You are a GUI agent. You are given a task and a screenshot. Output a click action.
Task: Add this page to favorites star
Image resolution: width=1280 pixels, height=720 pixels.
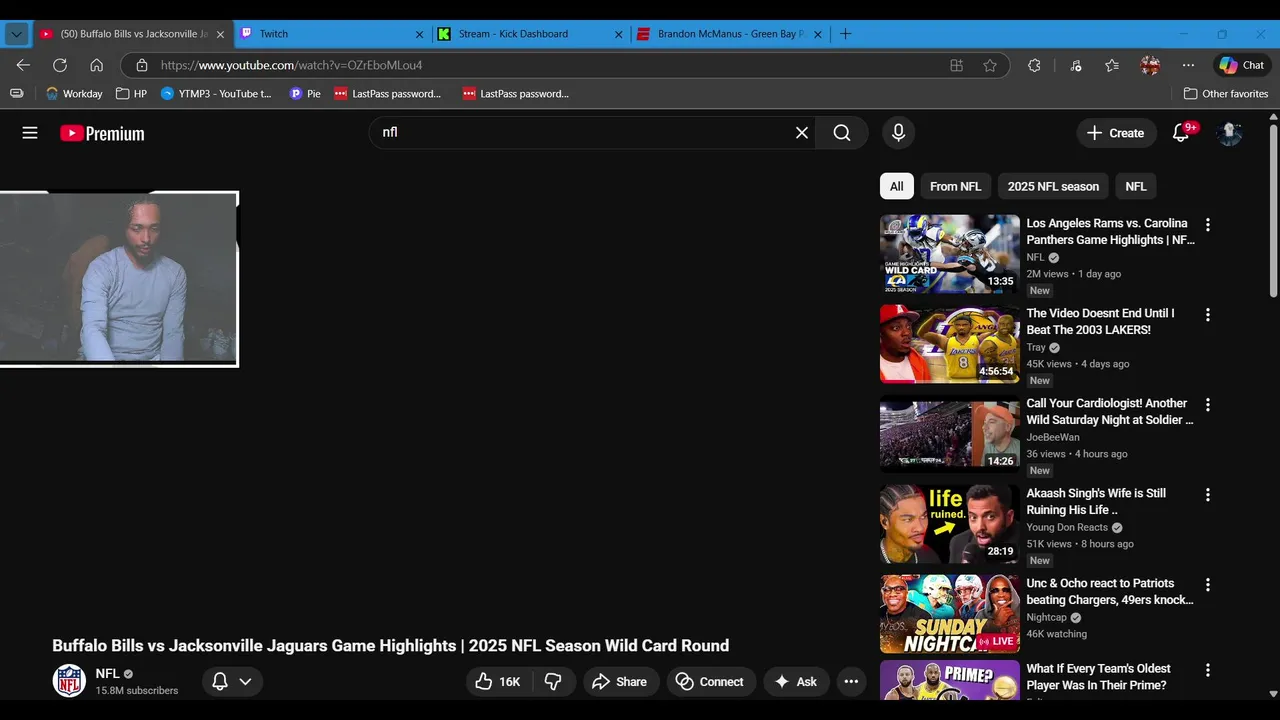click(990, 65)
